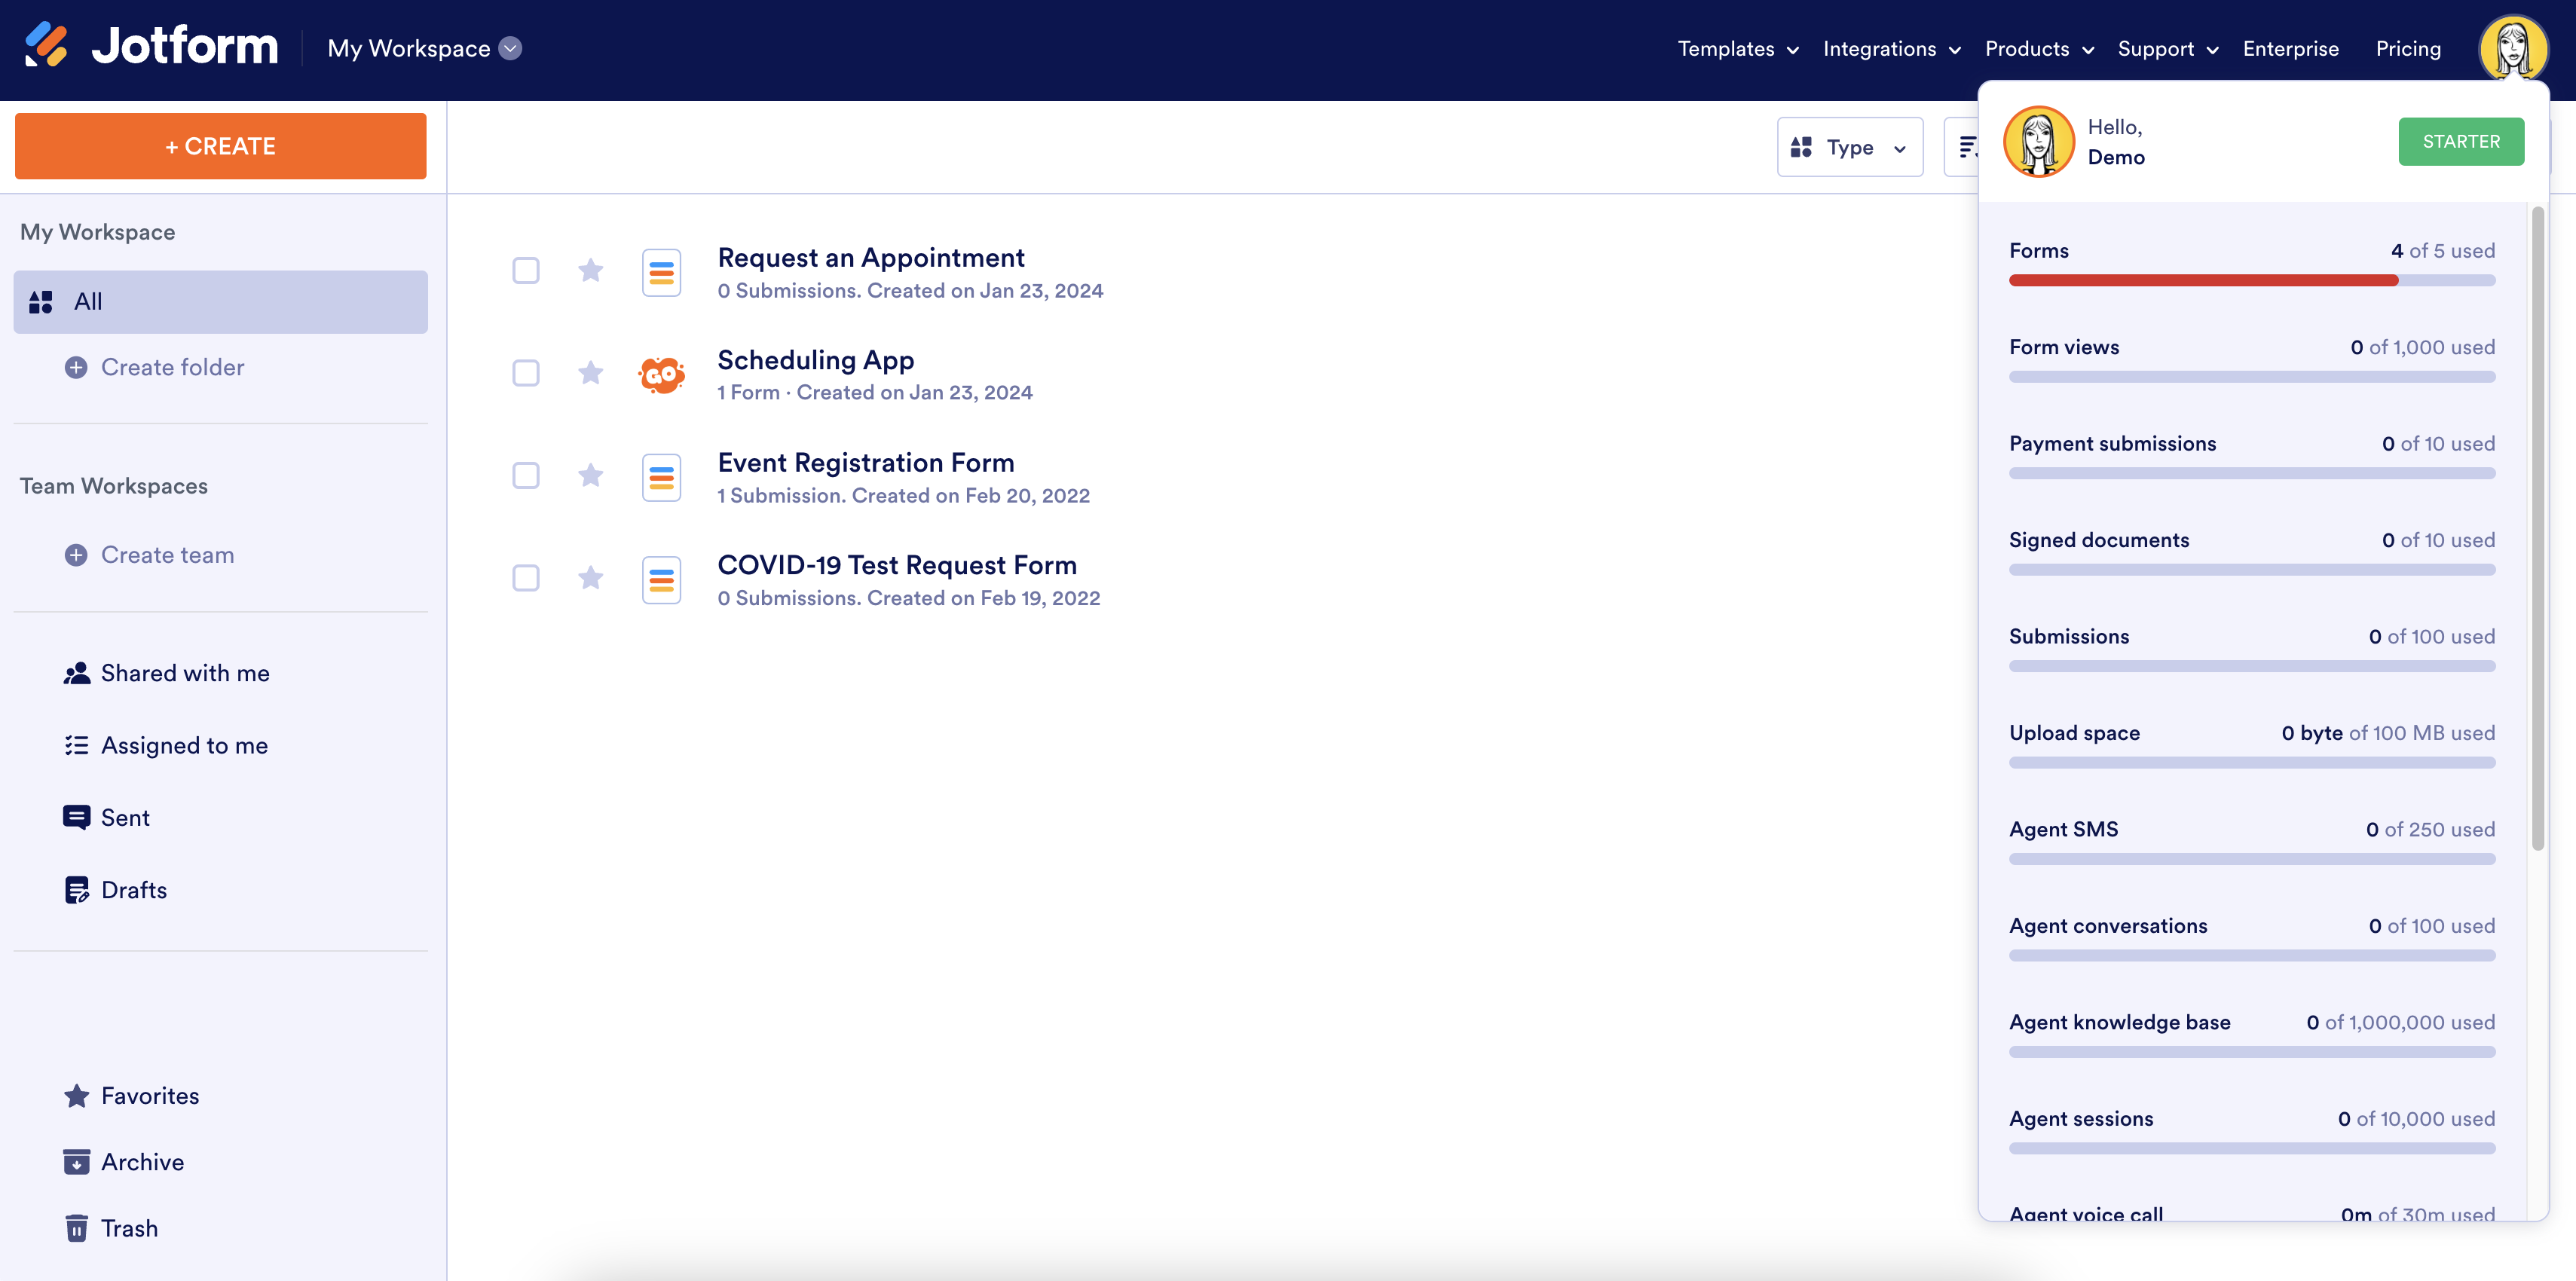This screenshot has width=2576, height=1281.
Task: Expand the My Workspace dropdown arrow
Action: point(511,48)
